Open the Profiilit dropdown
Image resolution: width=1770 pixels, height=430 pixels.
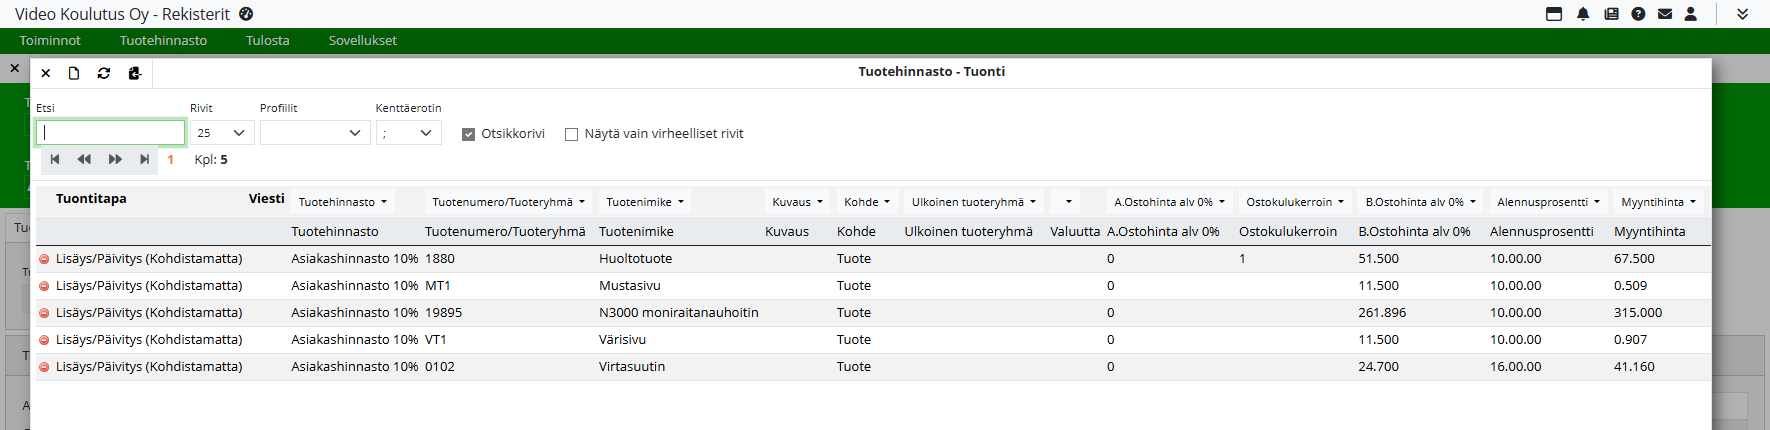tap(315, 133)
